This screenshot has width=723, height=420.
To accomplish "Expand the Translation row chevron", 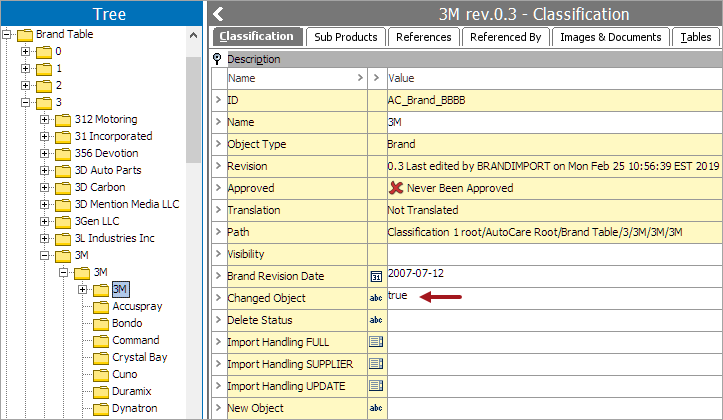I will 219,210.
